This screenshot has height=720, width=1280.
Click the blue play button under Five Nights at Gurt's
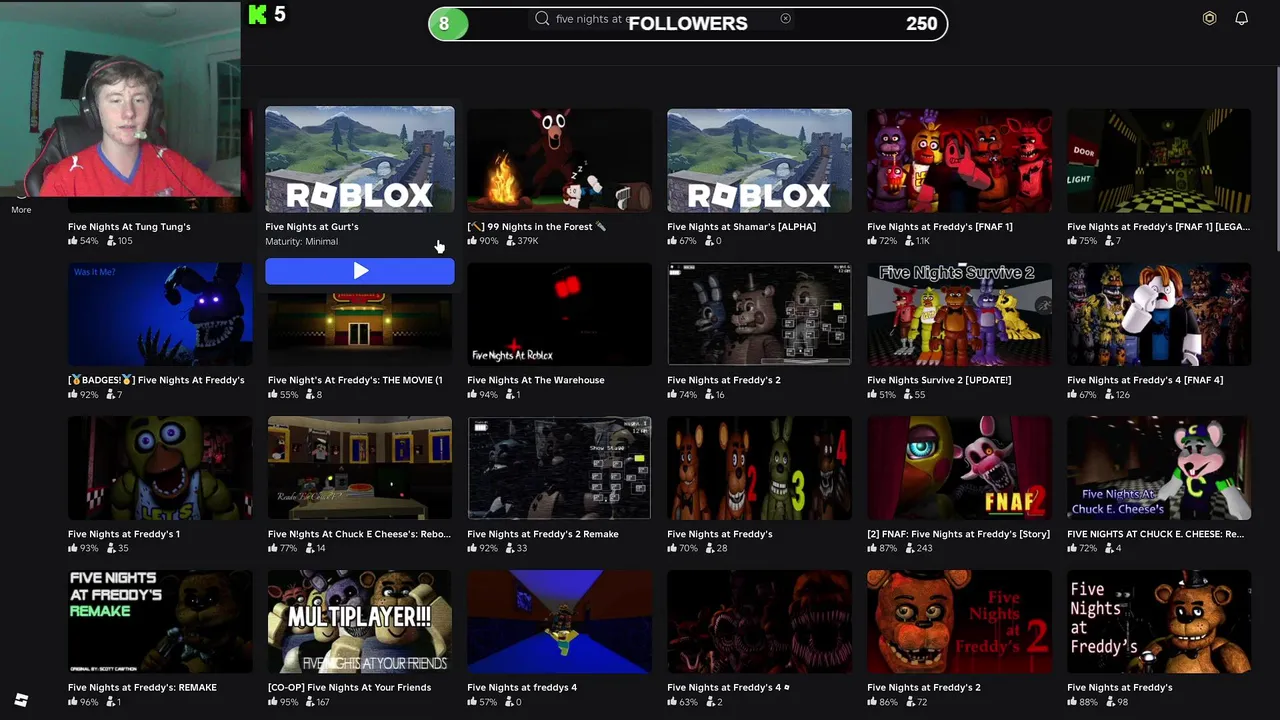click(x=360, y=271)
